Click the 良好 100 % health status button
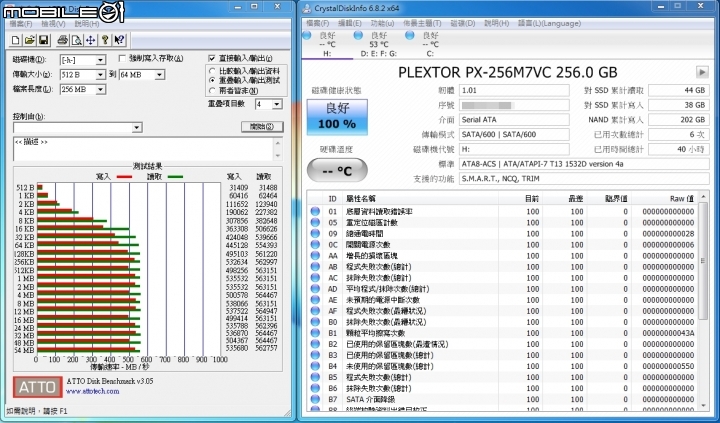Image resolution: width=720 pixels, height=423 pixels. [338, 117]
